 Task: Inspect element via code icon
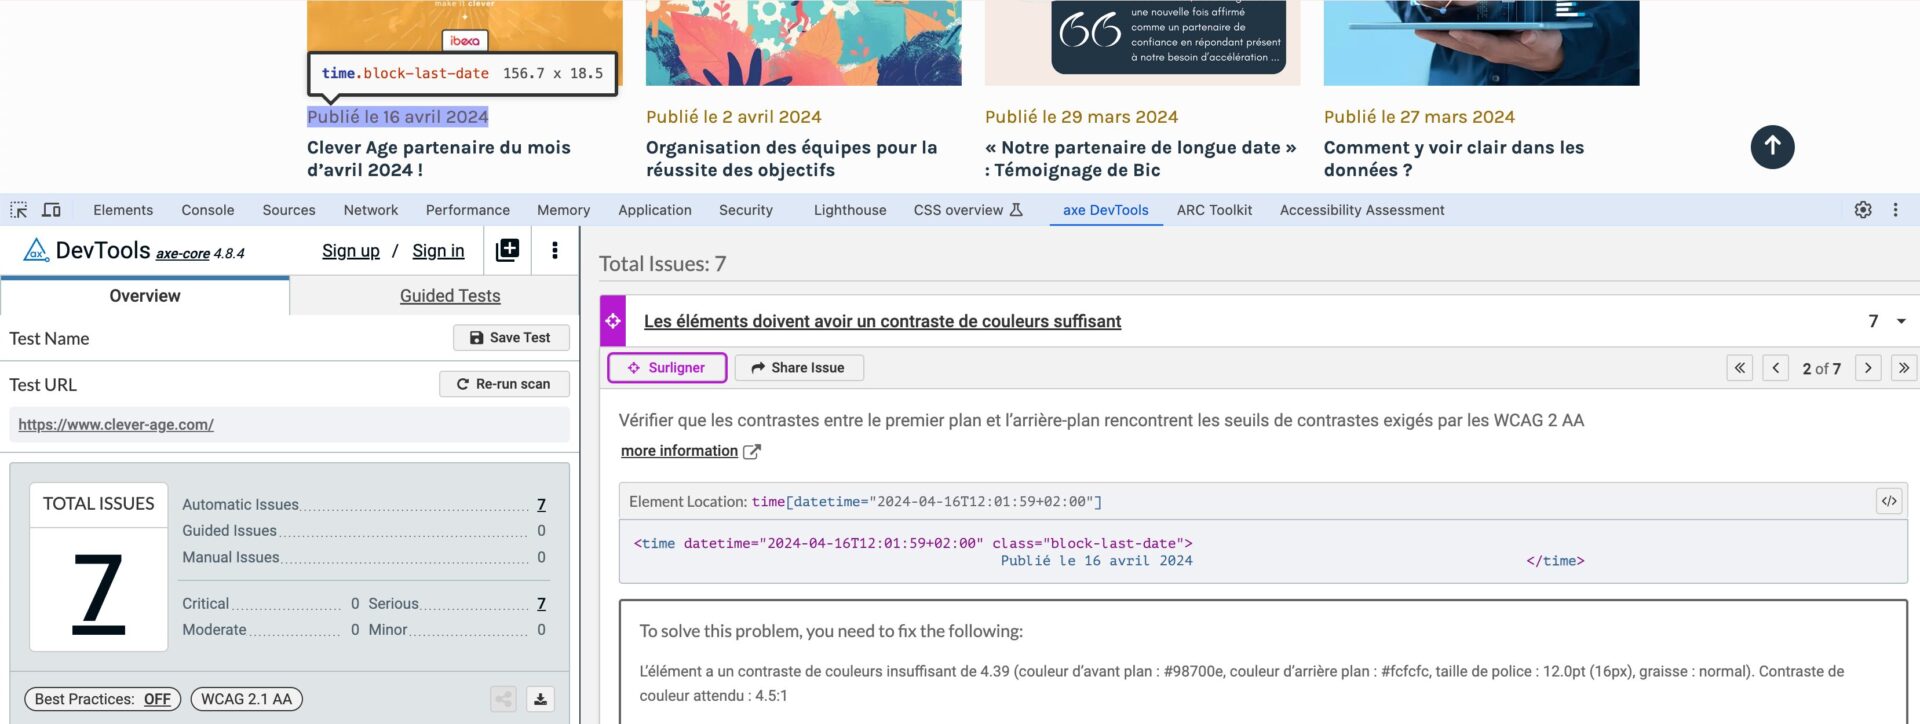click(1889, 501)
